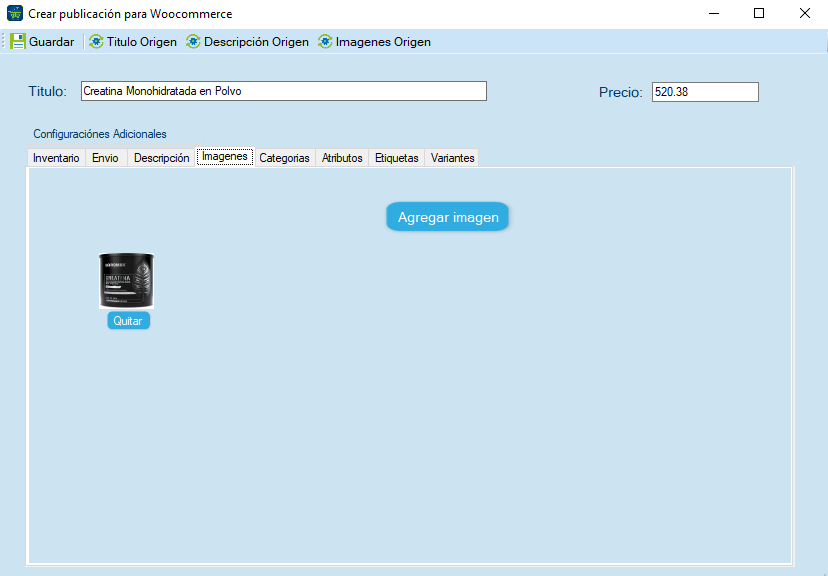Screen dimensions: 828x576
Task: Click the Imagenes Origen gear icon
Action: pyautogui.click(x=325, y=42)
